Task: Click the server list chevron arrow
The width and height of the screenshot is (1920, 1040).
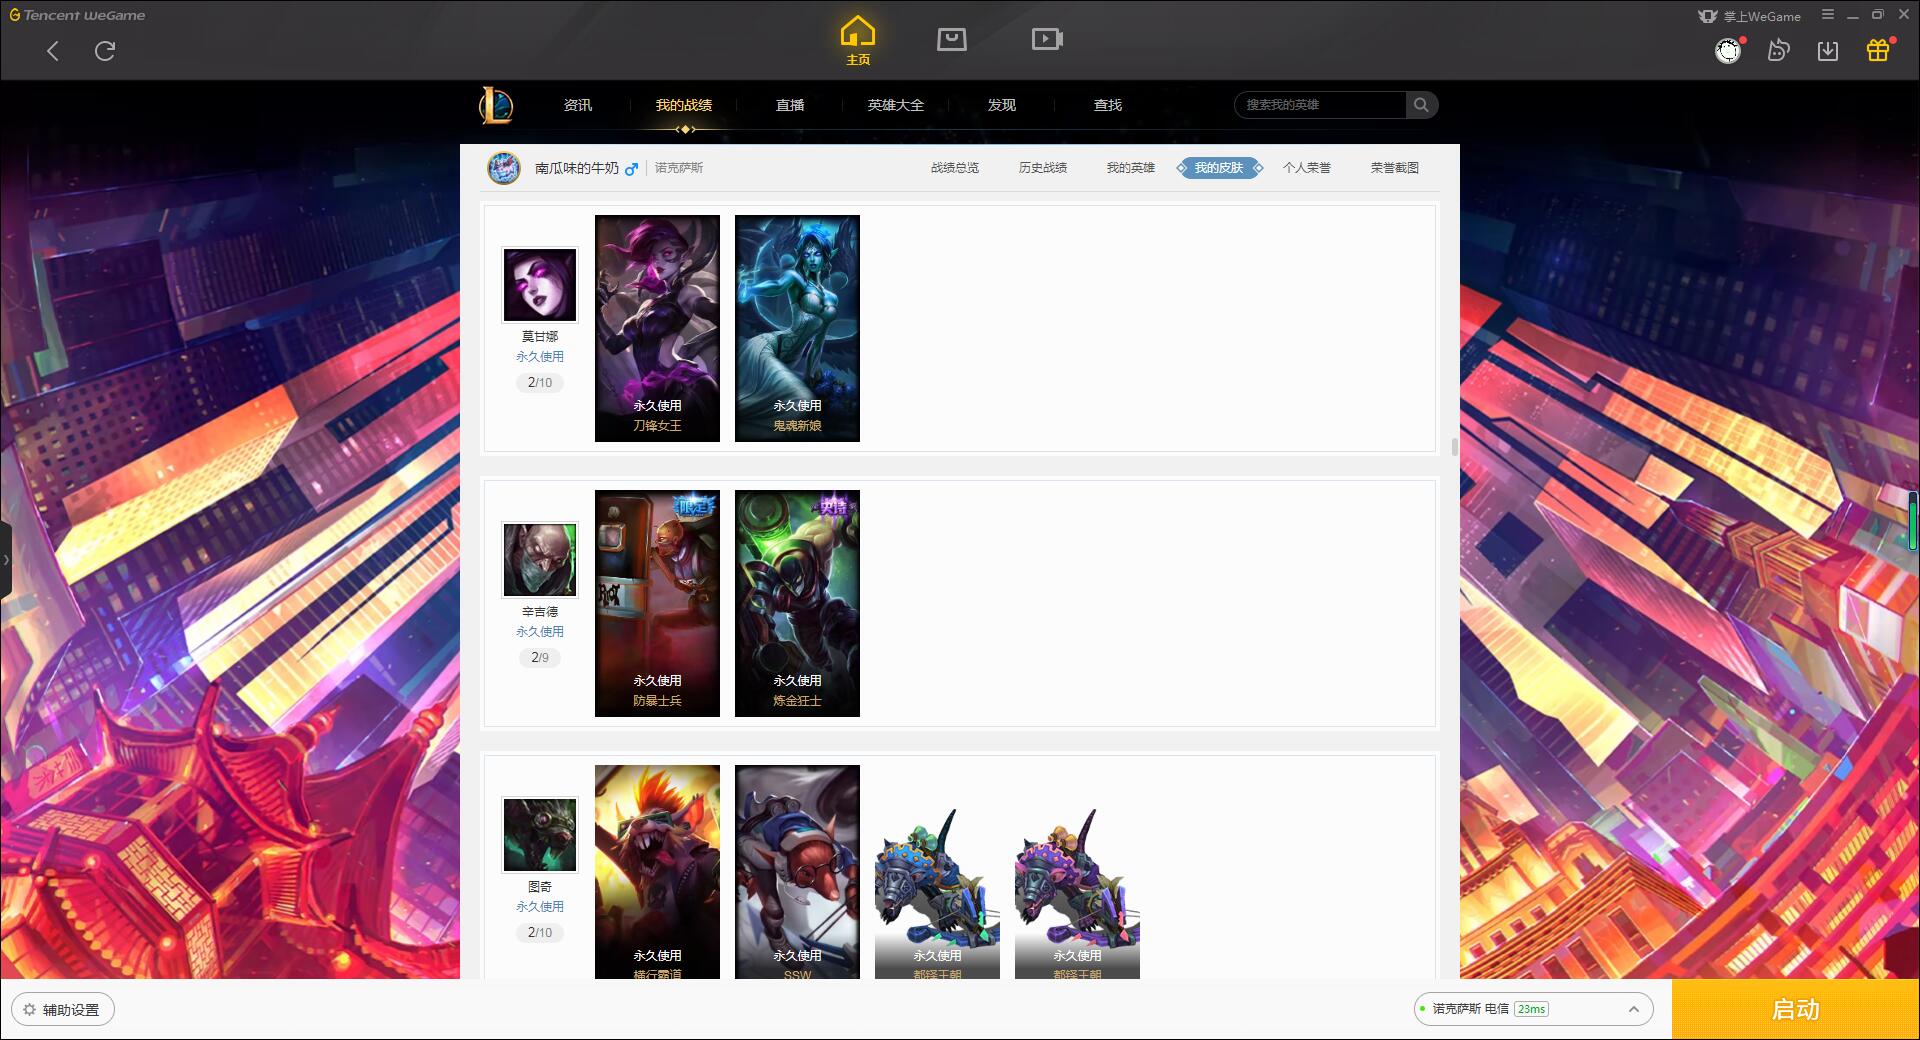Action: tap(1634, 1009)
